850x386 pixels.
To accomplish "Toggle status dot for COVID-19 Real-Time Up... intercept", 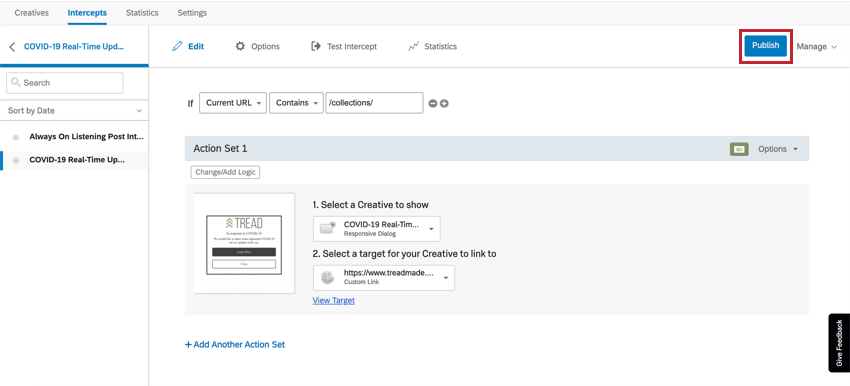I will [16, 160].
